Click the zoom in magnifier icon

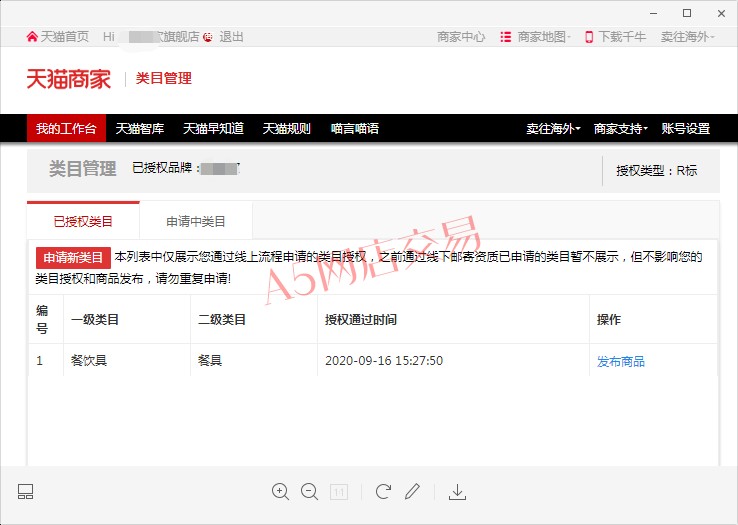pyautogui.click(x=281, y=492)
